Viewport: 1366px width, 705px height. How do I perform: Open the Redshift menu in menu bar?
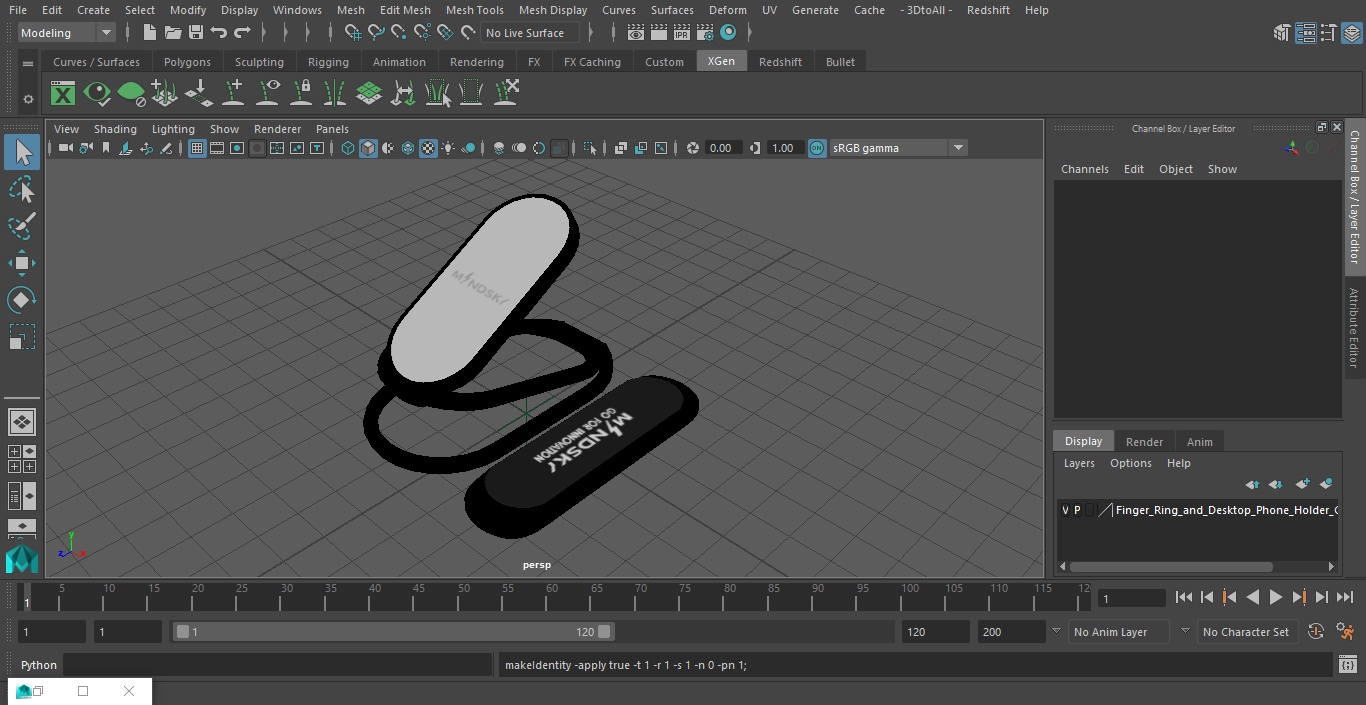[x=988, y=10]
